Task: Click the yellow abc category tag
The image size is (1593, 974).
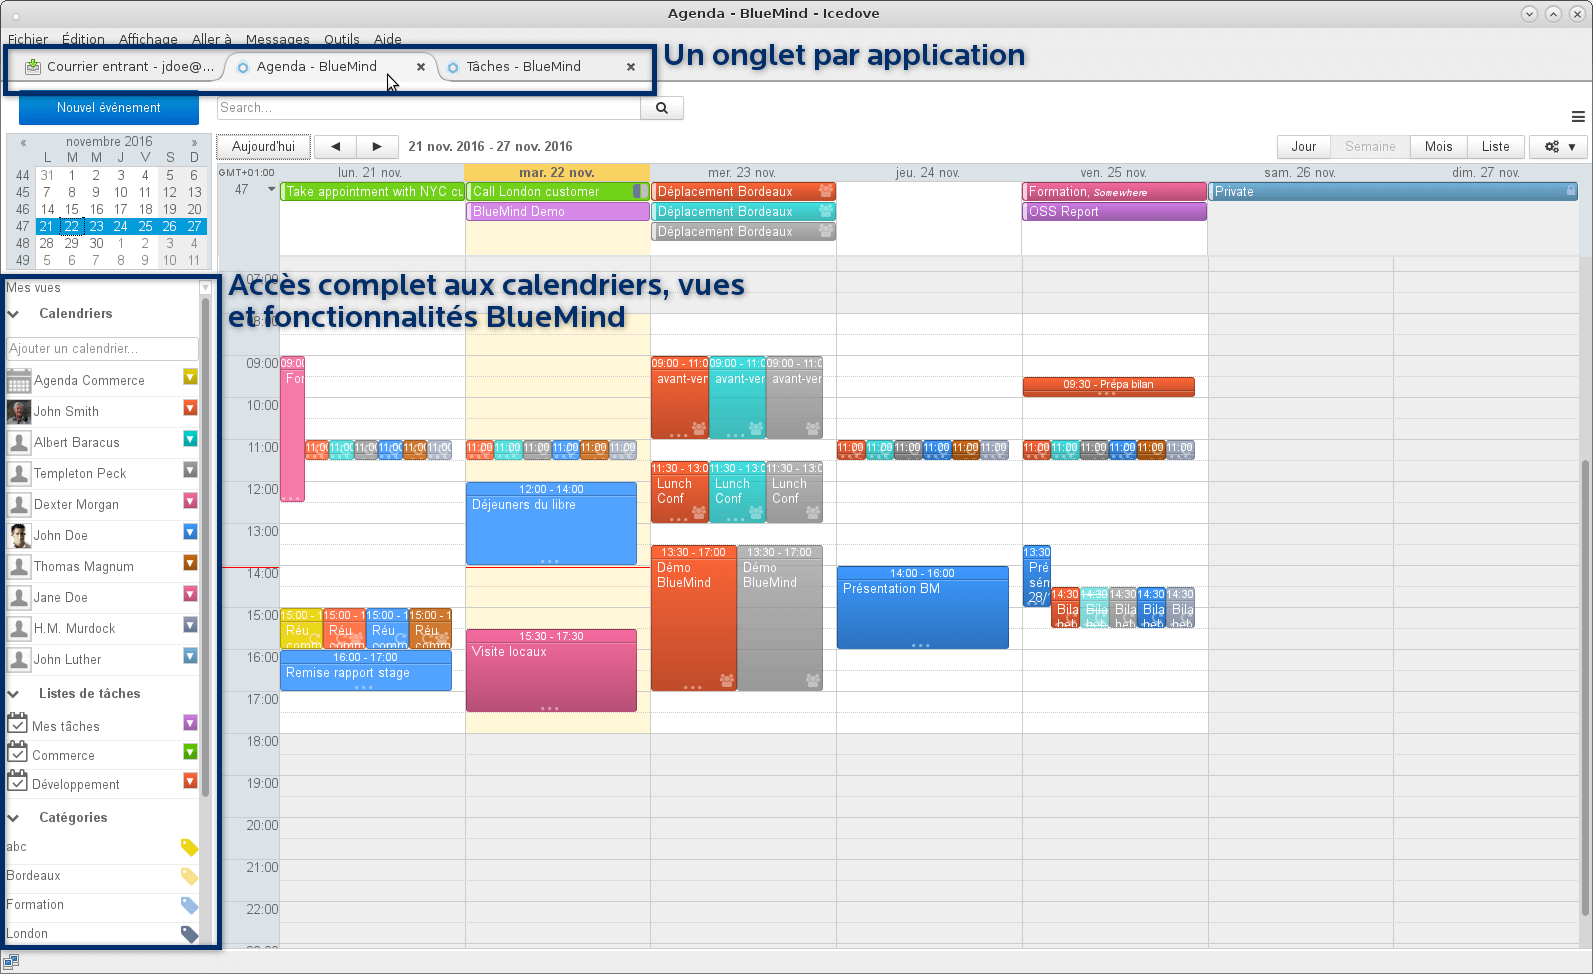Action: 188,847
